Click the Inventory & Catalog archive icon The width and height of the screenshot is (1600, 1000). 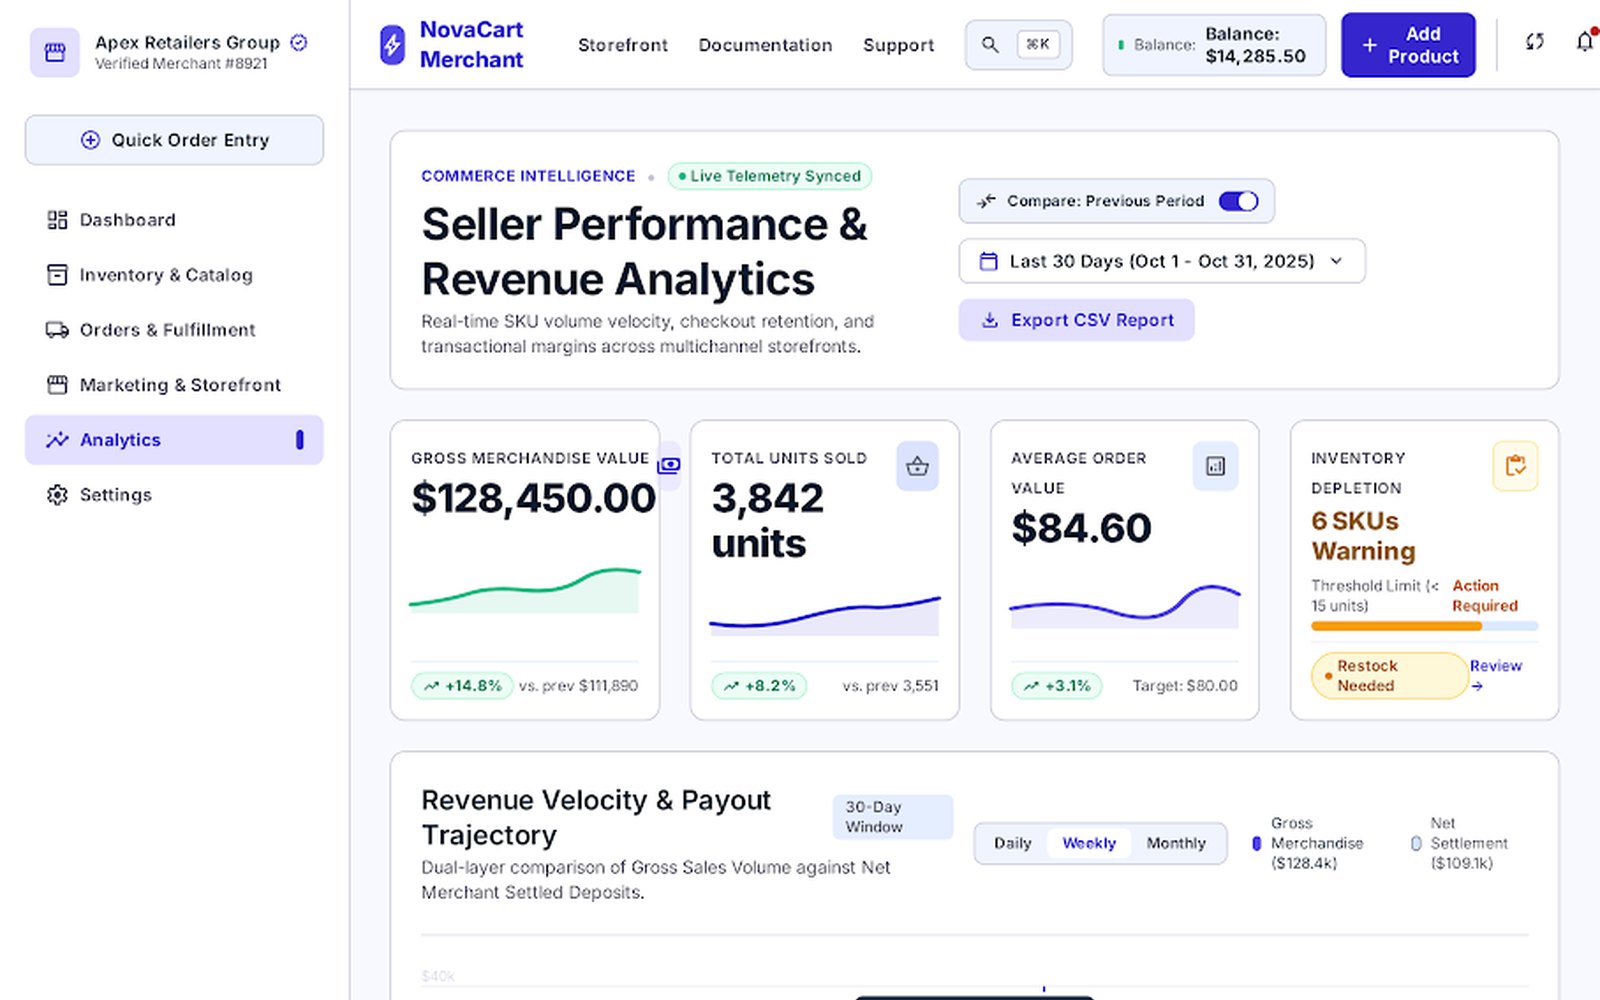(57, 275)
